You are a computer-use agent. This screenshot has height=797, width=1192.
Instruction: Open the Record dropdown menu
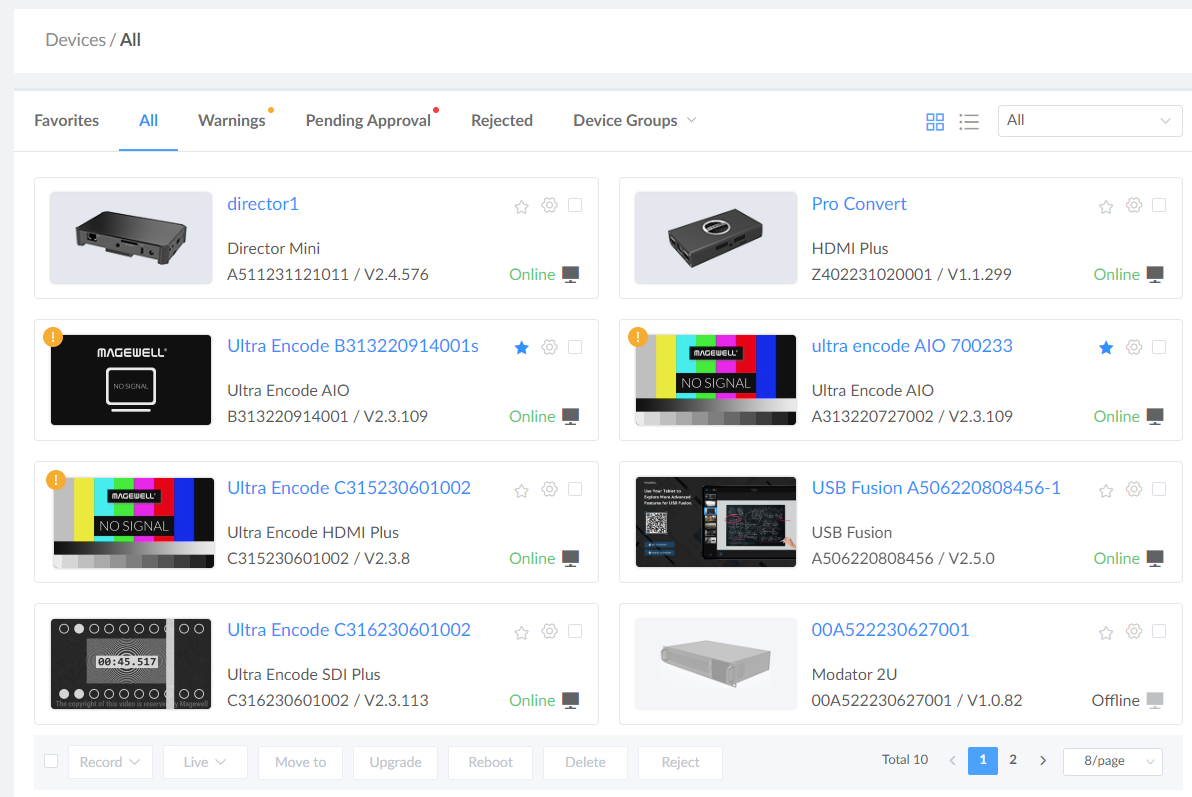click(110, 762)
